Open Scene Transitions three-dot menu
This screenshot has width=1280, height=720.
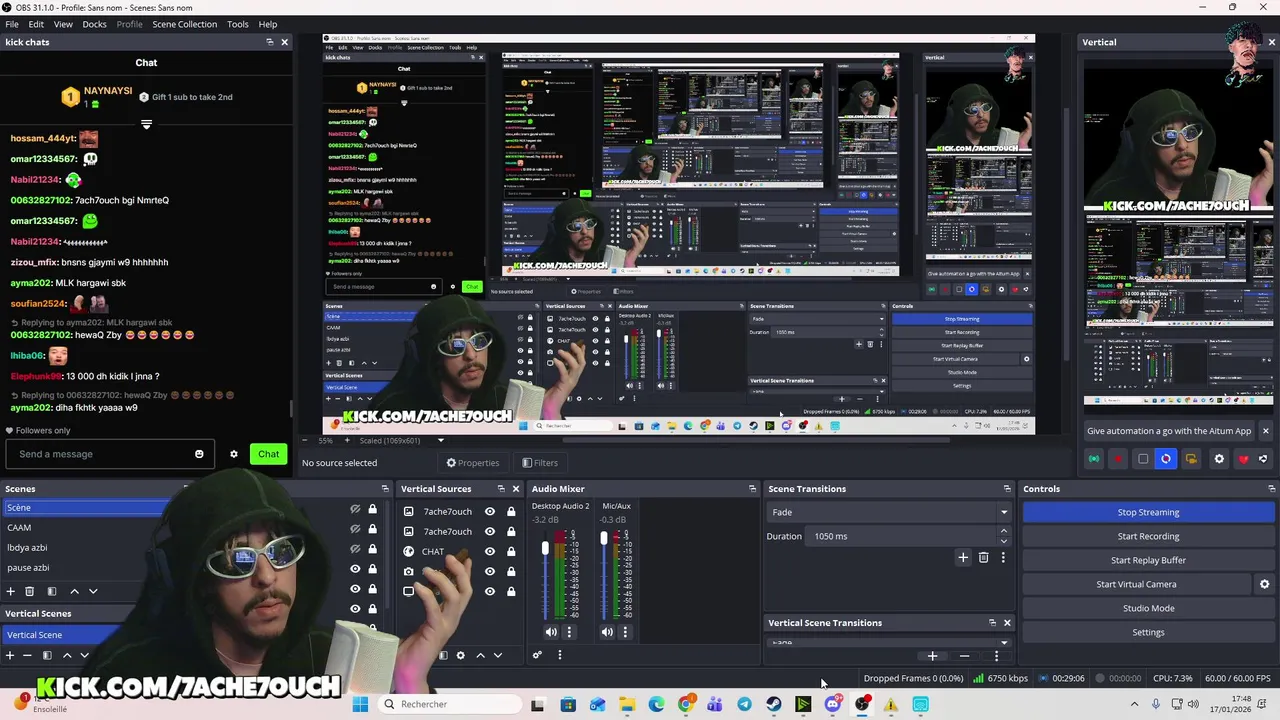point(1003,557)
